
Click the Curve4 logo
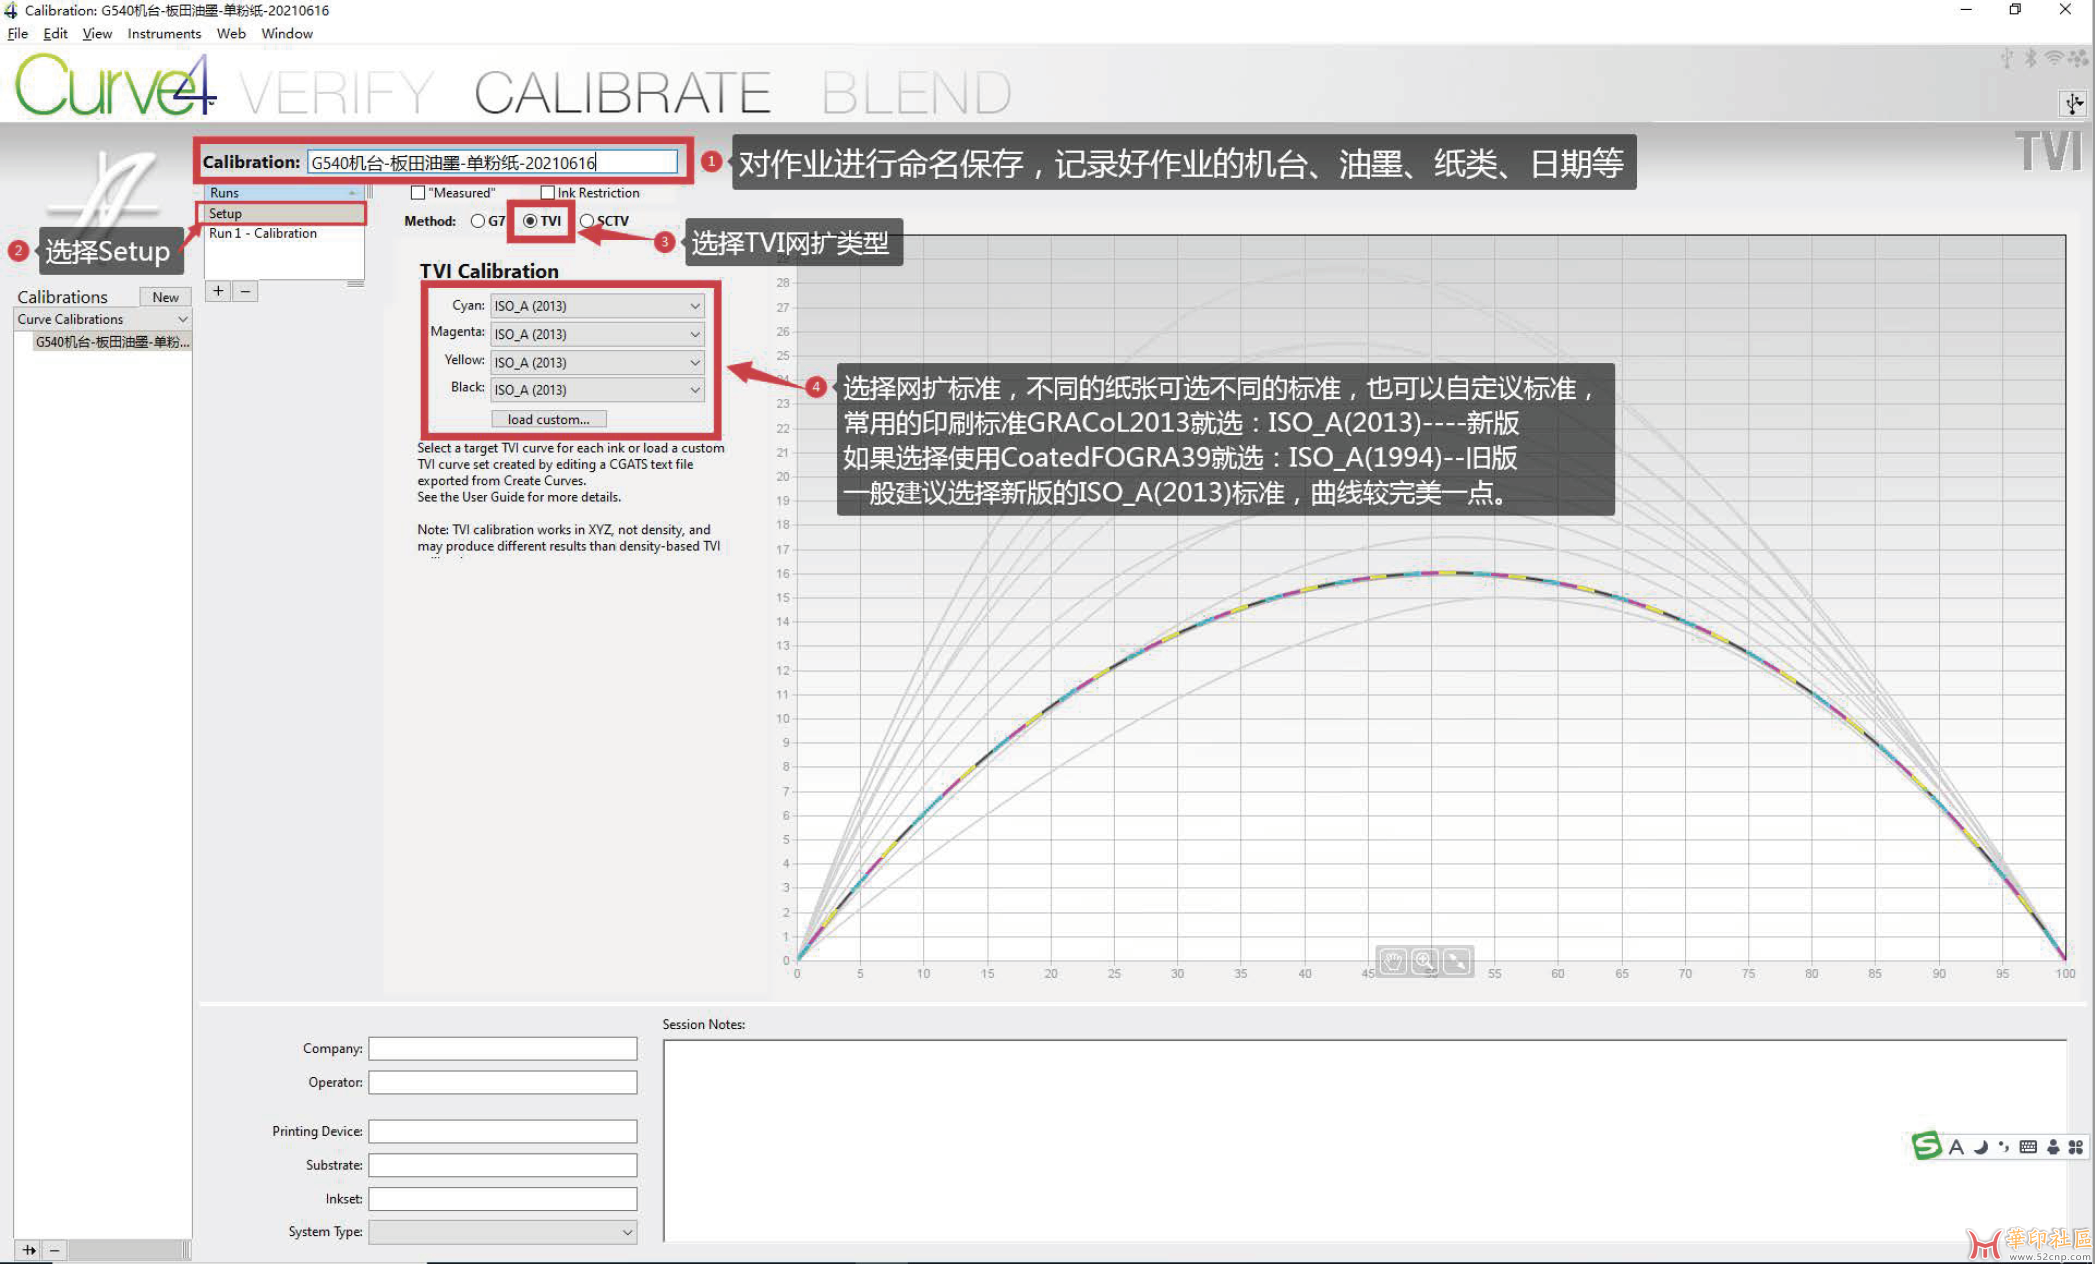tap(115, 85)
